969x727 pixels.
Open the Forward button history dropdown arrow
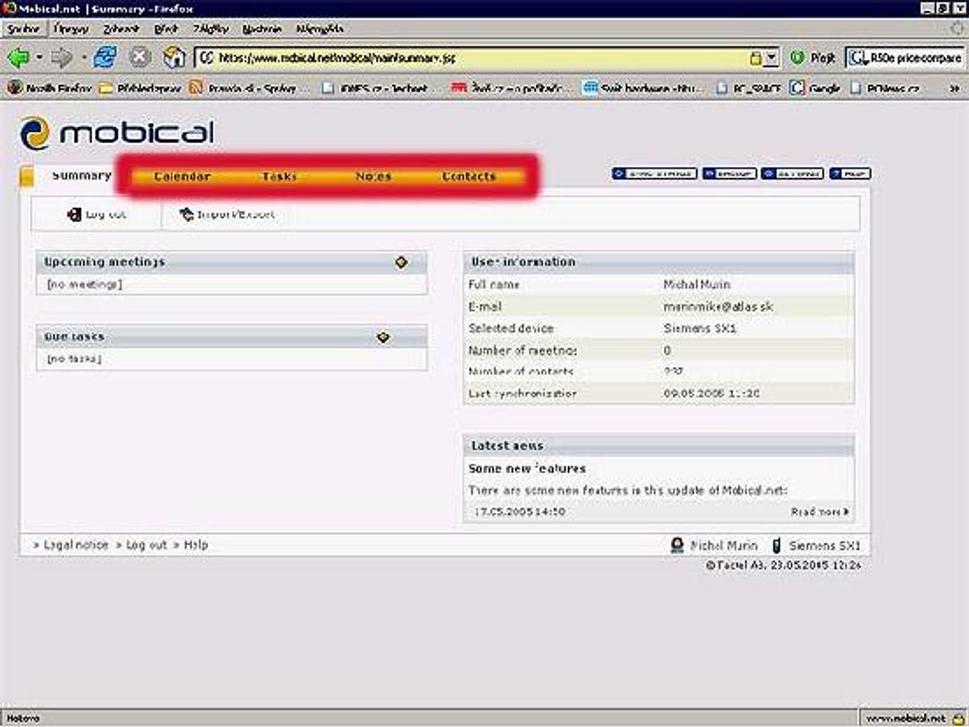[82, 58]
